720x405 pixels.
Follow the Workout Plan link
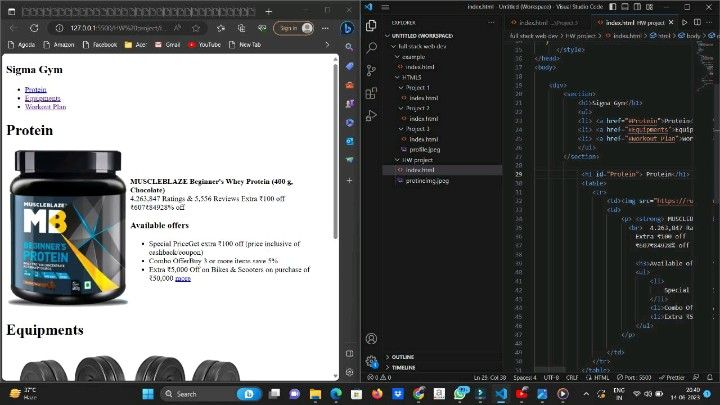click(45, 107)
